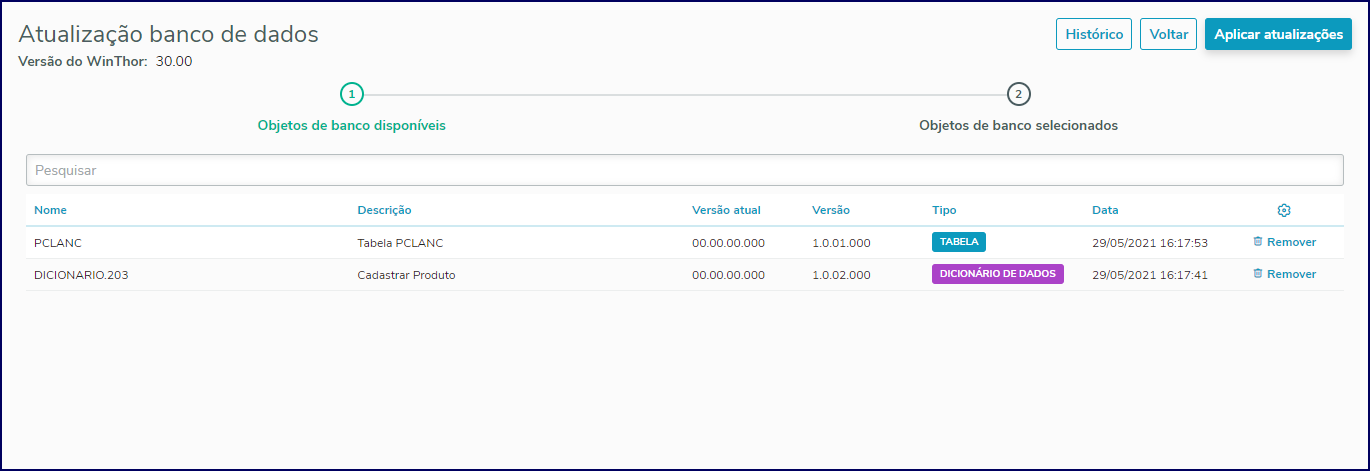This screenshot has width=1370, height=471.
Task: Click the Atualização banco de dados title
Action: pos(168,34)
